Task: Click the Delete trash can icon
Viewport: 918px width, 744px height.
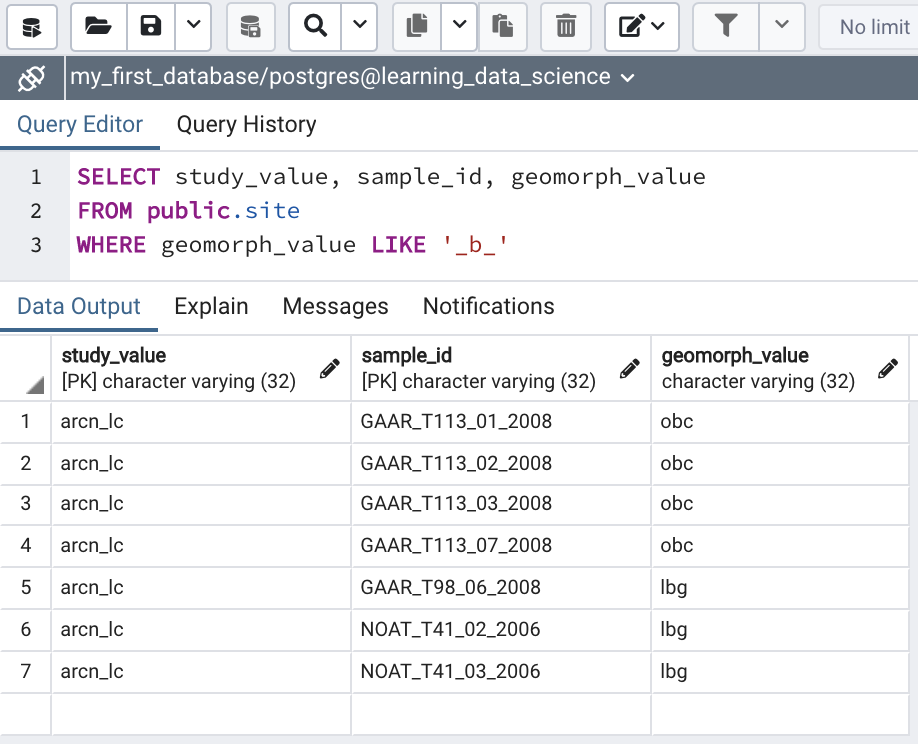Action: click(x=566, y=26)
